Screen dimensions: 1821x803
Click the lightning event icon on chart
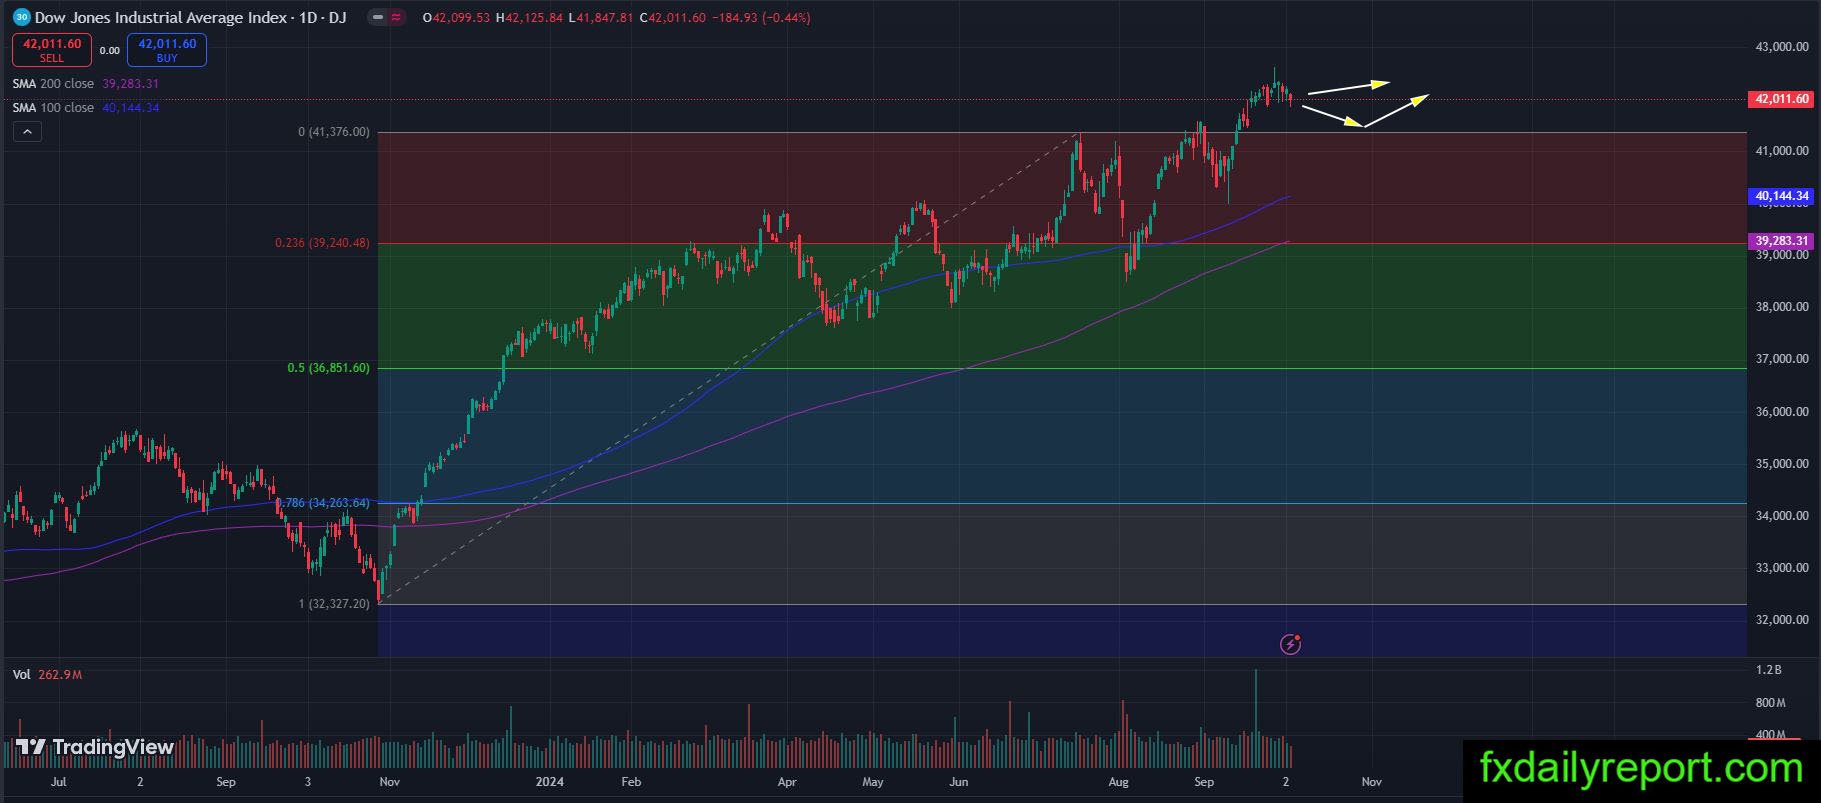(1291, 645)
